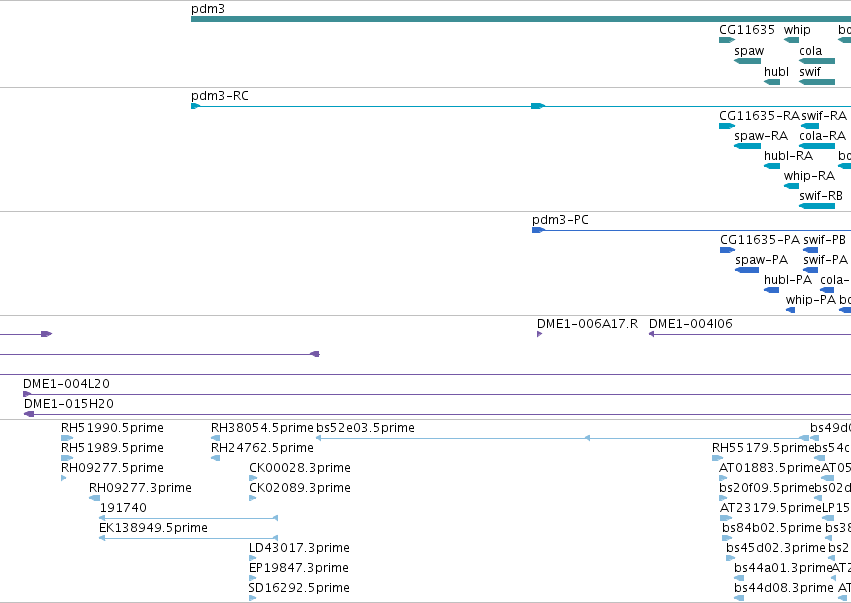Click the DME1-015H20 clone
This screenshot has height=603, width=851.
coord(437,415)
